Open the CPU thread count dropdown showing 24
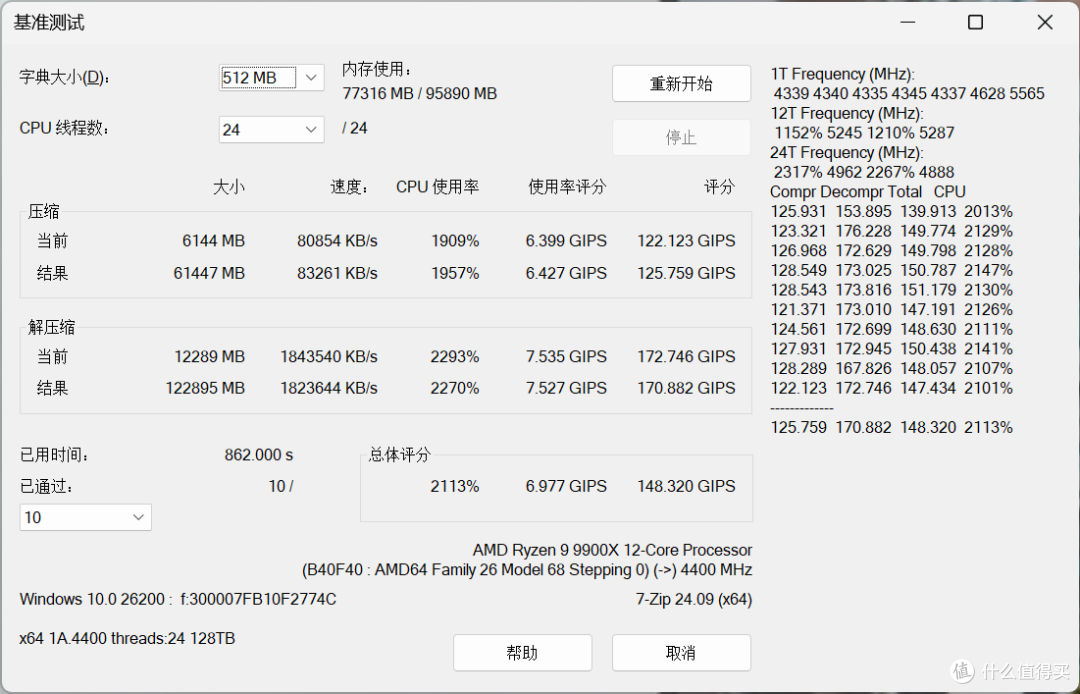Screen dimensions: 1080x694 [271, 129]
